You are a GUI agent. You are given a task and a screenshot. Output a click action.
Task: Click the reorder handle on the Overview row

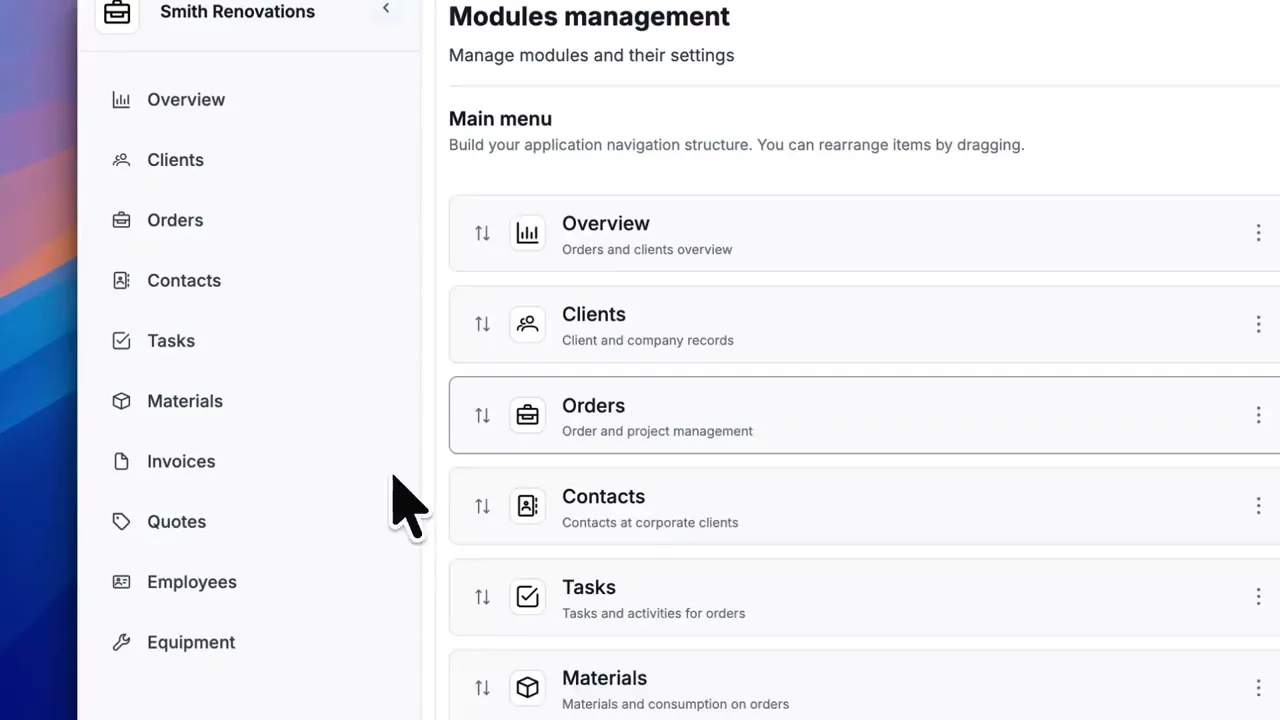[x=482, y=233]
